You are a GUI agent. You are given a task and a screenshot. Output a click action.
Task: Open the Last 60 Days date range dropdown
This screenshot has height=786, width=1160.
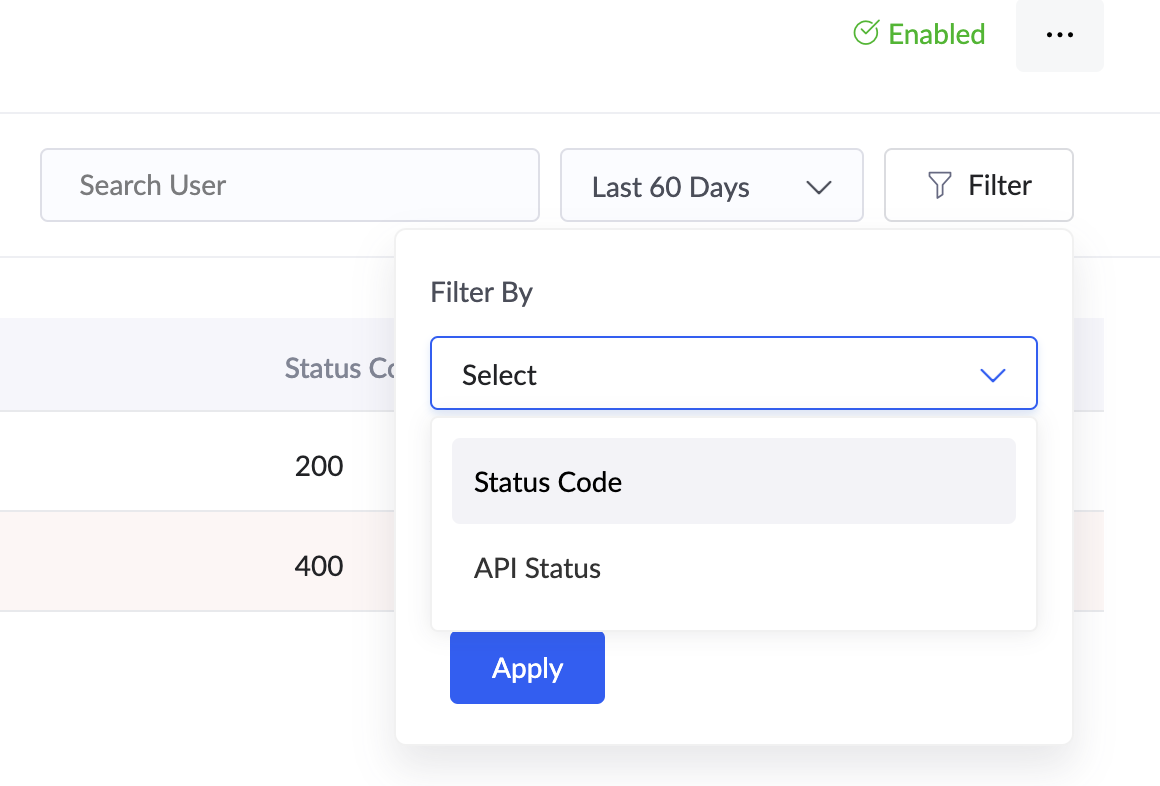point(711,186)
